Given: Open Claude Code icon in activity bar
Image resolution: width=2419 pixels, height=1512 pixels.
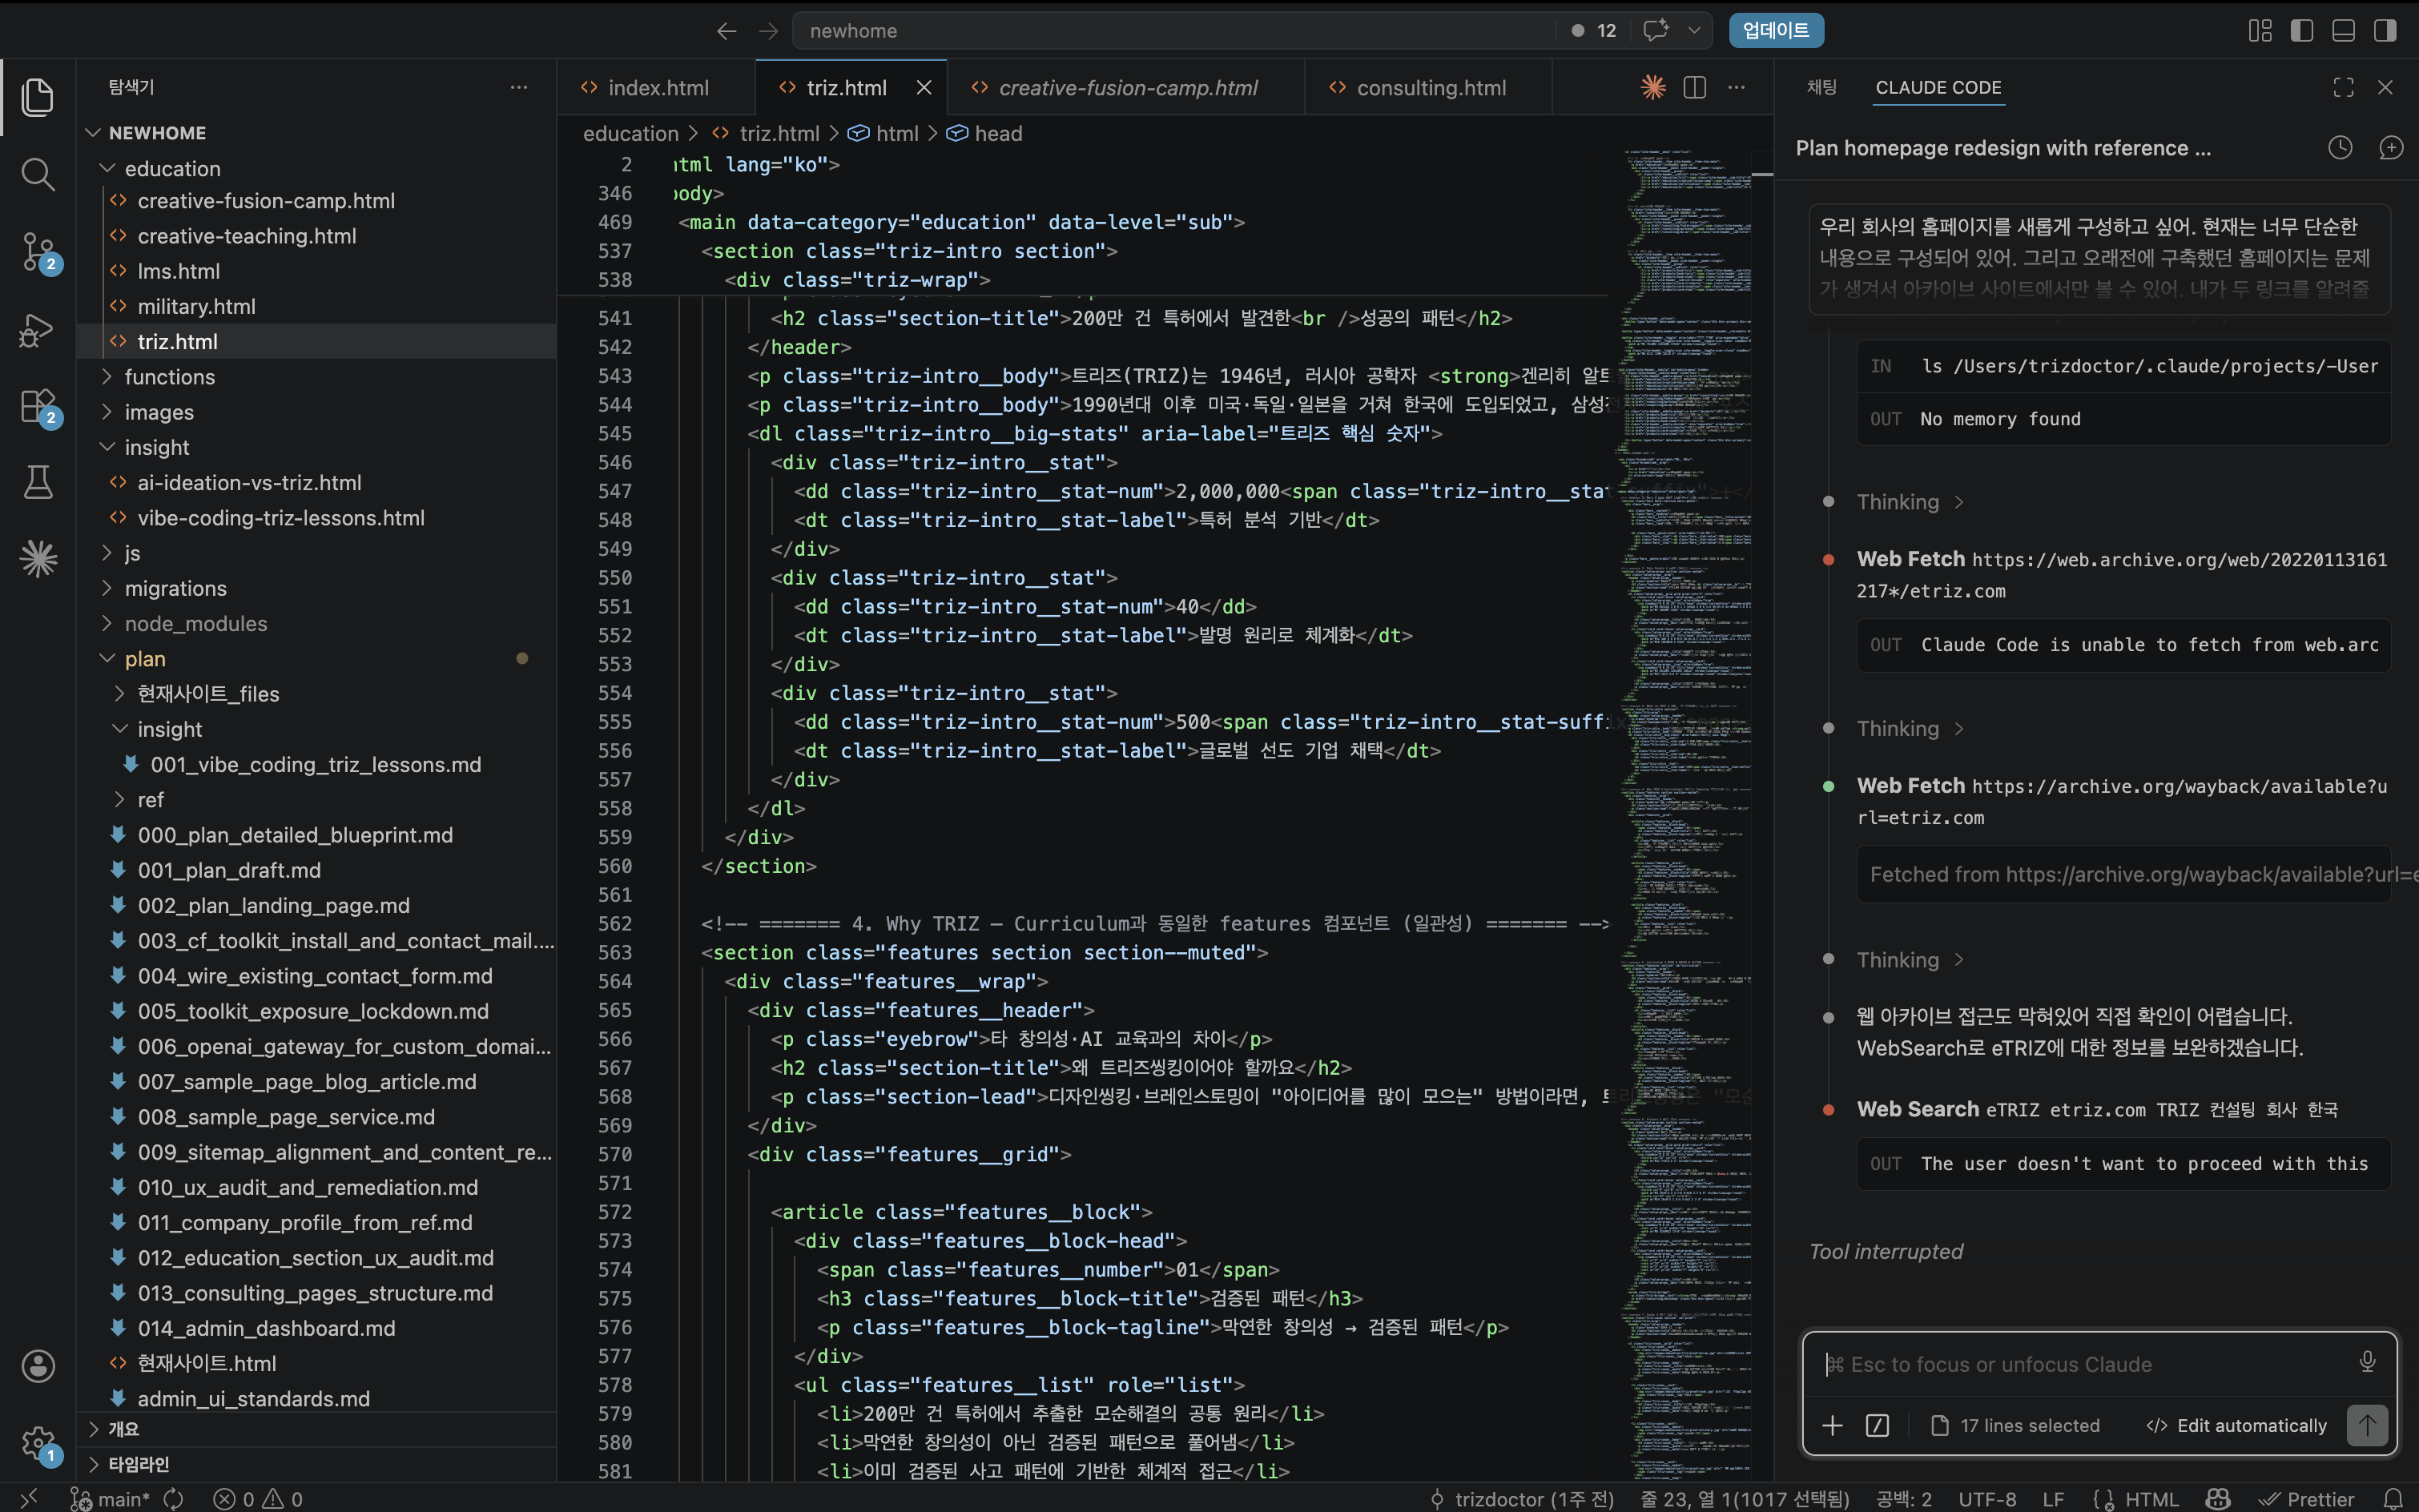Looking at the screenshot, I should tap(38, 558).
